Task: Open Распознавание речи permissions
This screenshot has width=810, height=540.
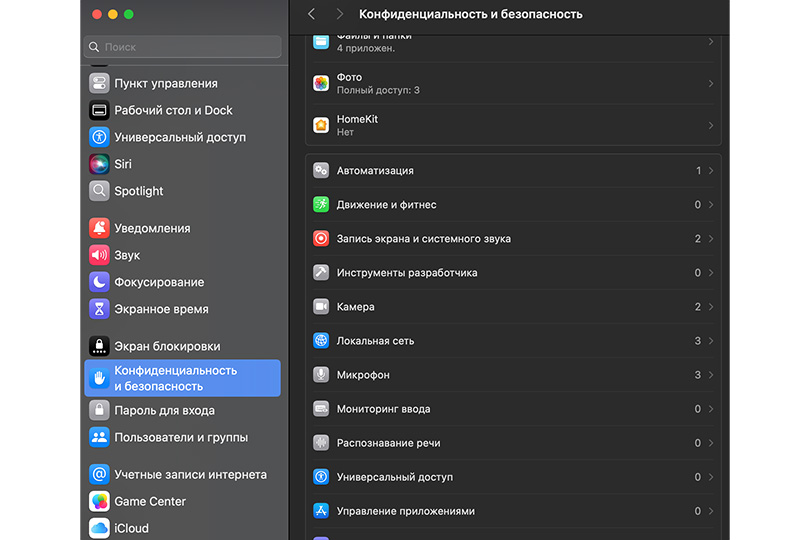Action: (513, 443)
